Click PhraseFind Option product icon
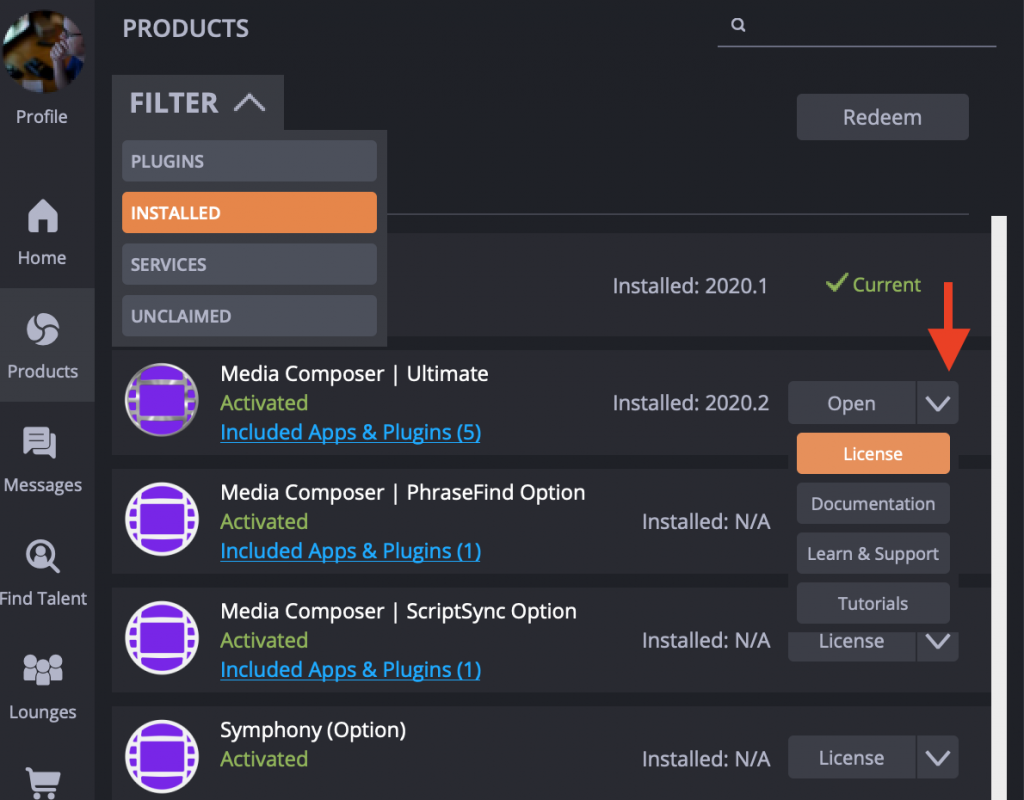 pyautogui.click(x=162, y=519)
